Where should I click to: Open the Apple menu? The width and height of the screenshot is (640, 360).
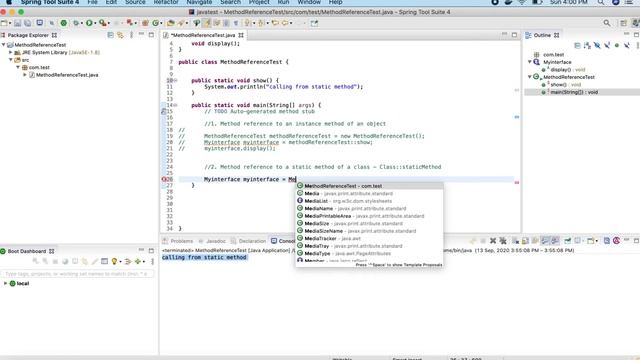point(9,2)
